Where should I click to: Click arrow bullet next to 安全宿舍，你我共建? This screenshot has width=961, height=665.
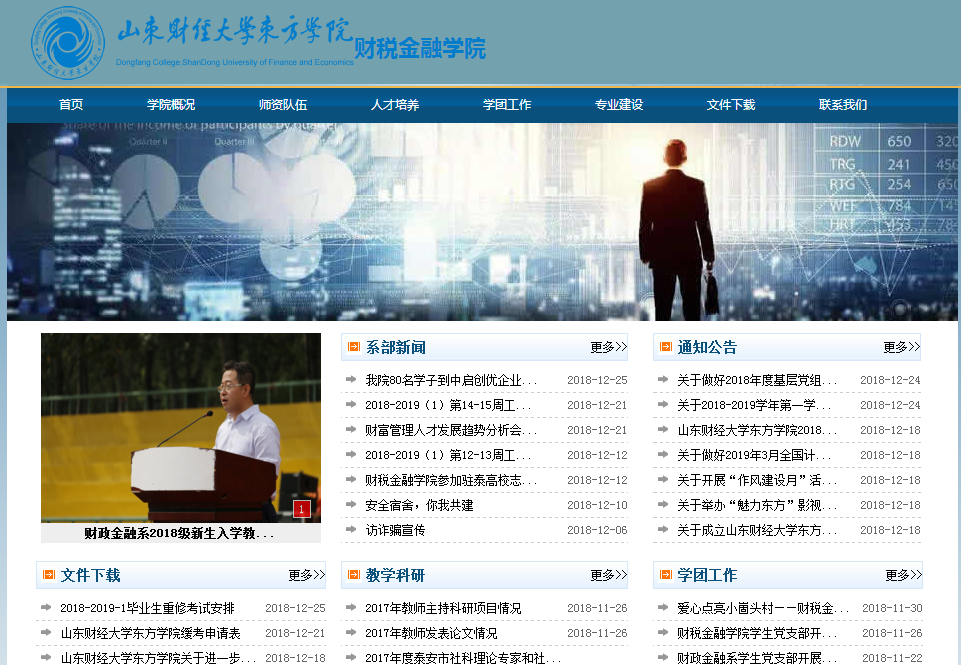pos(351,505)
